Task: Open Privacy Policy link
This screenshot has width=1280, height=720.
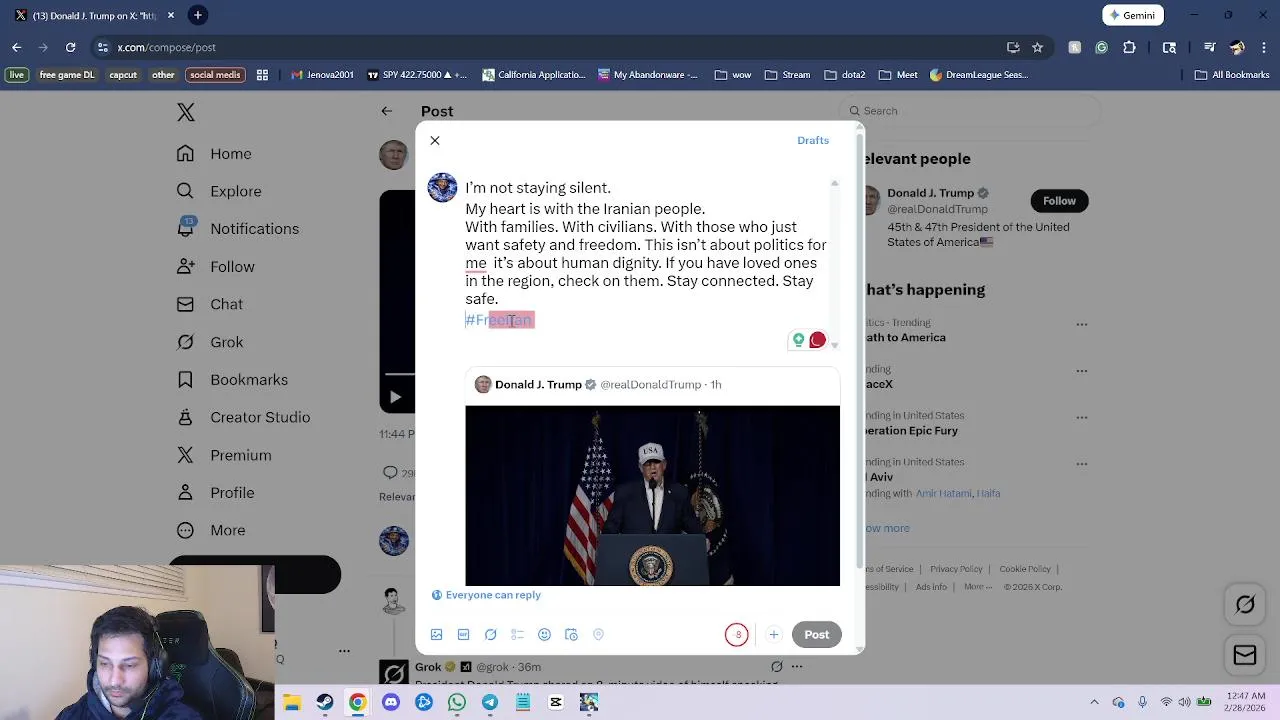Action: pyautogui.click(x=956, y=569)
